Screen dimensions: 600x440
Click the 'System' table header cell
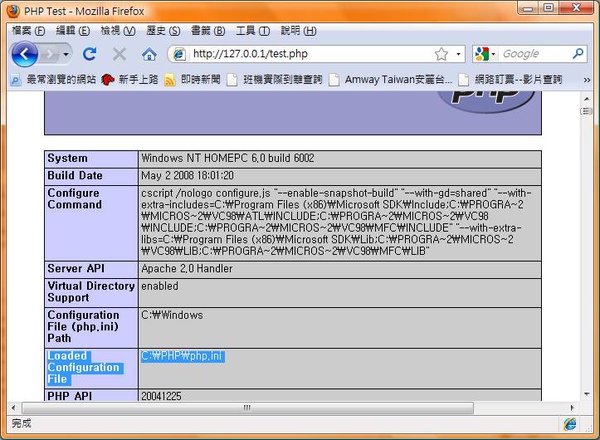pyautogui.click(x=91, y=158)
